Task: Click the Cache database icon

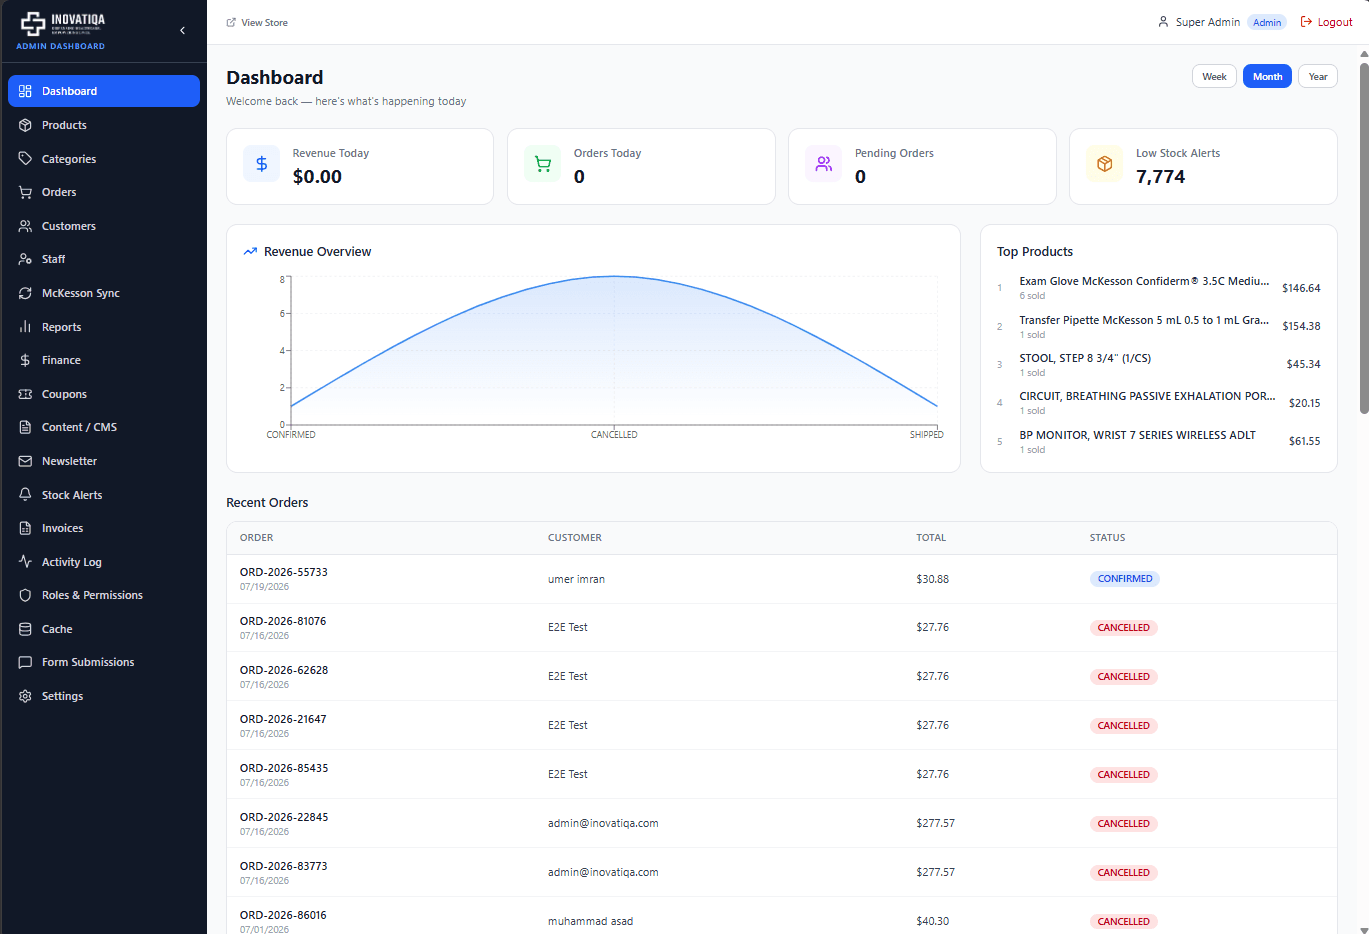Action: tap(25, 629)
